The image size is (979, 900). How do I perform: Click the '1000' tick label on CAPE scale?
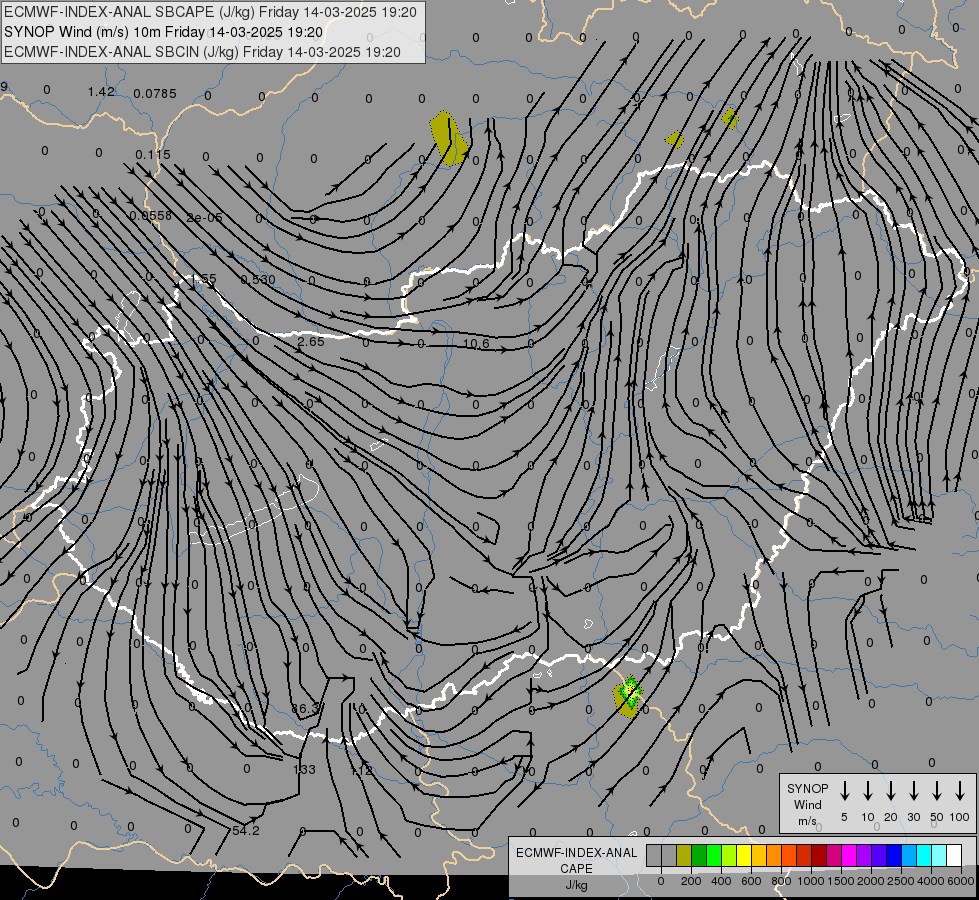click(x=810, y=881)
